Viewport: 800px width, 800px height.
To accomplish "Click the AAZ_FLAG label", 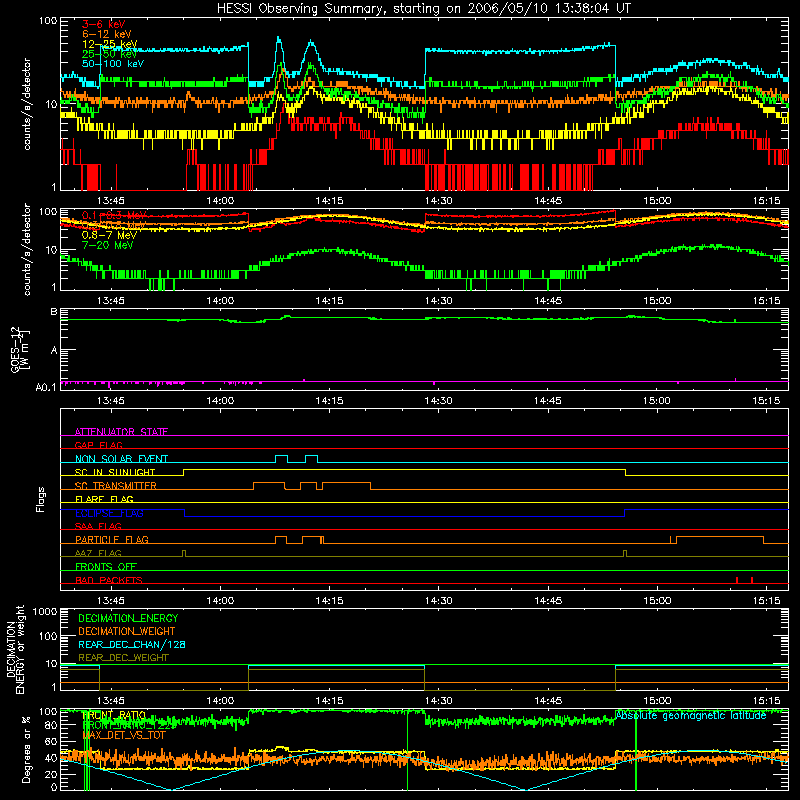I will click(x=98, y=553).
